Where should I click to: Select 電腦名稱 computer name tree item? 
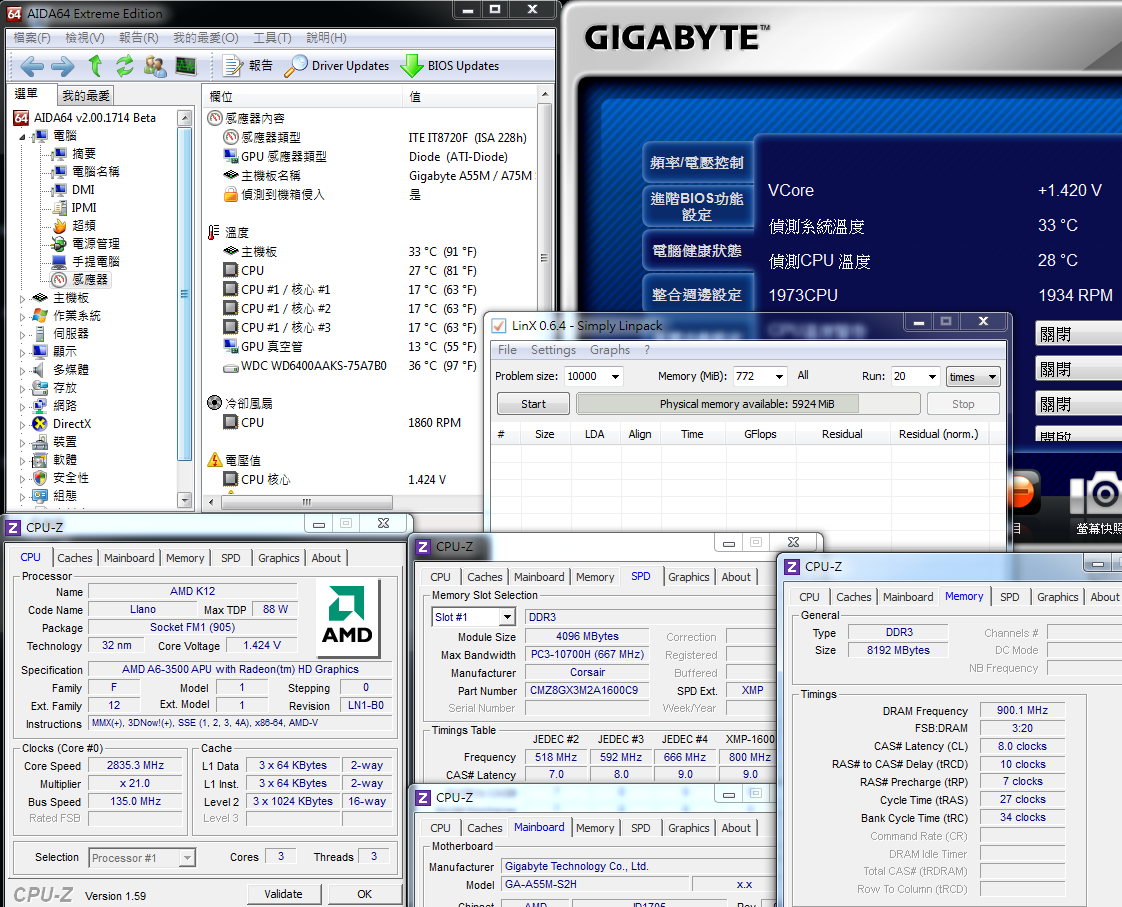click(86, 172)
